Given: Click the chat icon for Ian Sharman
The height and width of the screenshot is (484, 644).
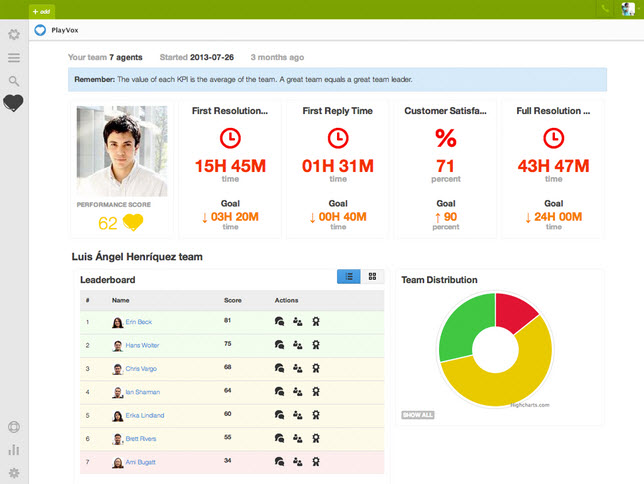Looking at the screenshot, I should pos(279,392).
